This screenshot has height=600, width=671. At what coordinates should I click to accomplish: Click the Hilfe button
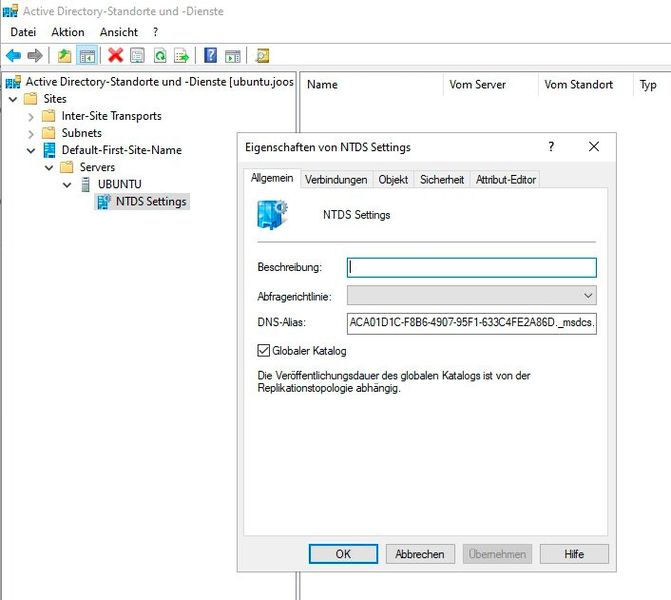574,554
